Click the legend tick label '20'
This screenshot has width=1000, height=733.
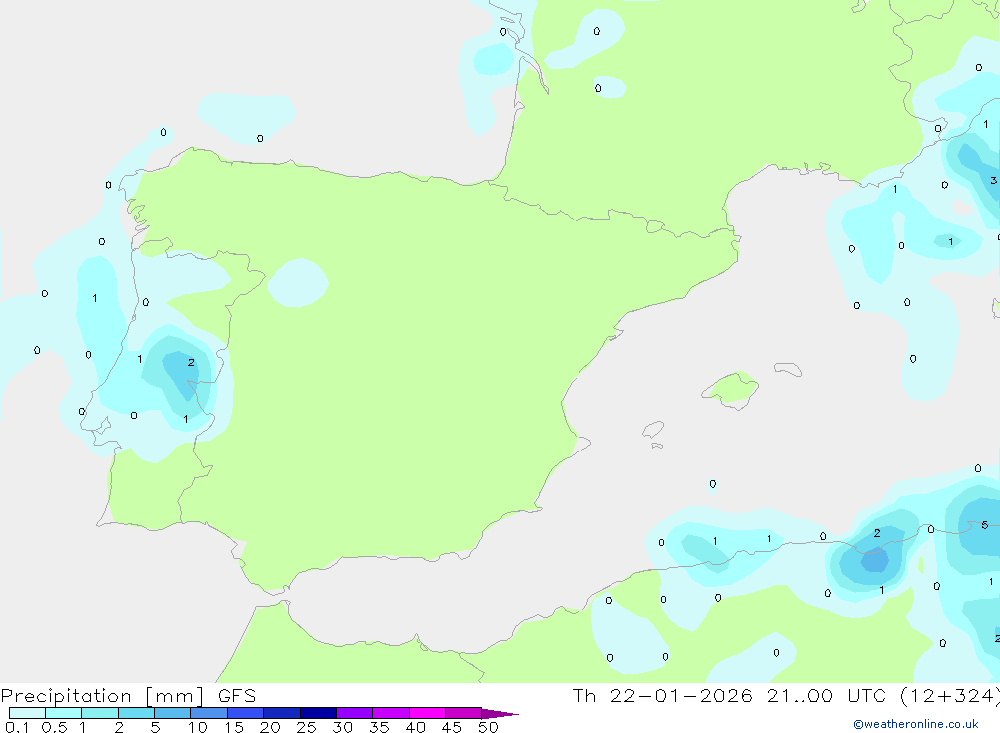pyautogui.click(x=270, y=727)
